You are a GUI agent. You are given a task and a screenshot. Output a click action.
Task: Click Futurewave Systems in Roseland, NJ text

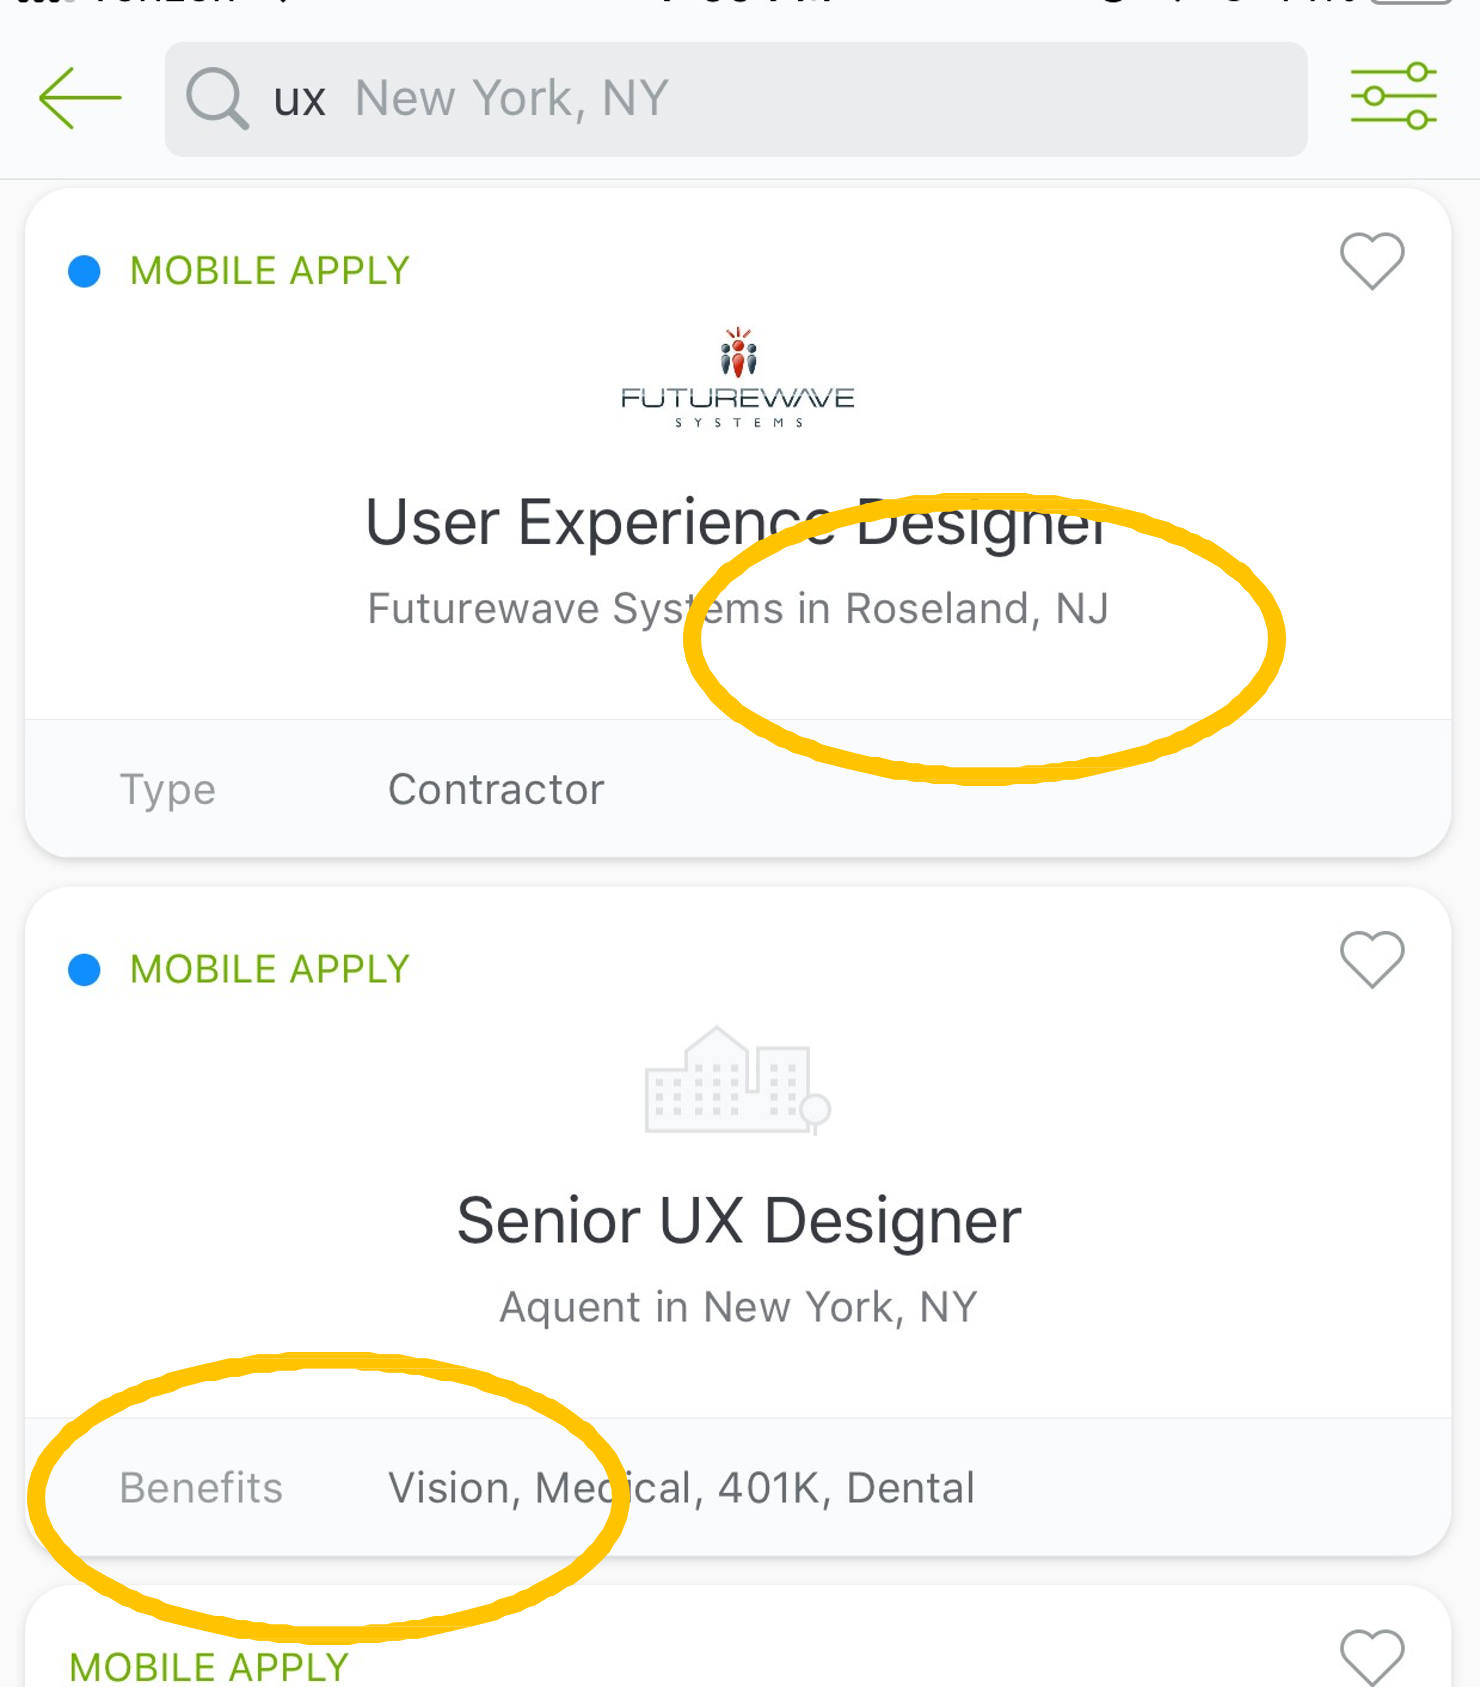pos(738,608)
